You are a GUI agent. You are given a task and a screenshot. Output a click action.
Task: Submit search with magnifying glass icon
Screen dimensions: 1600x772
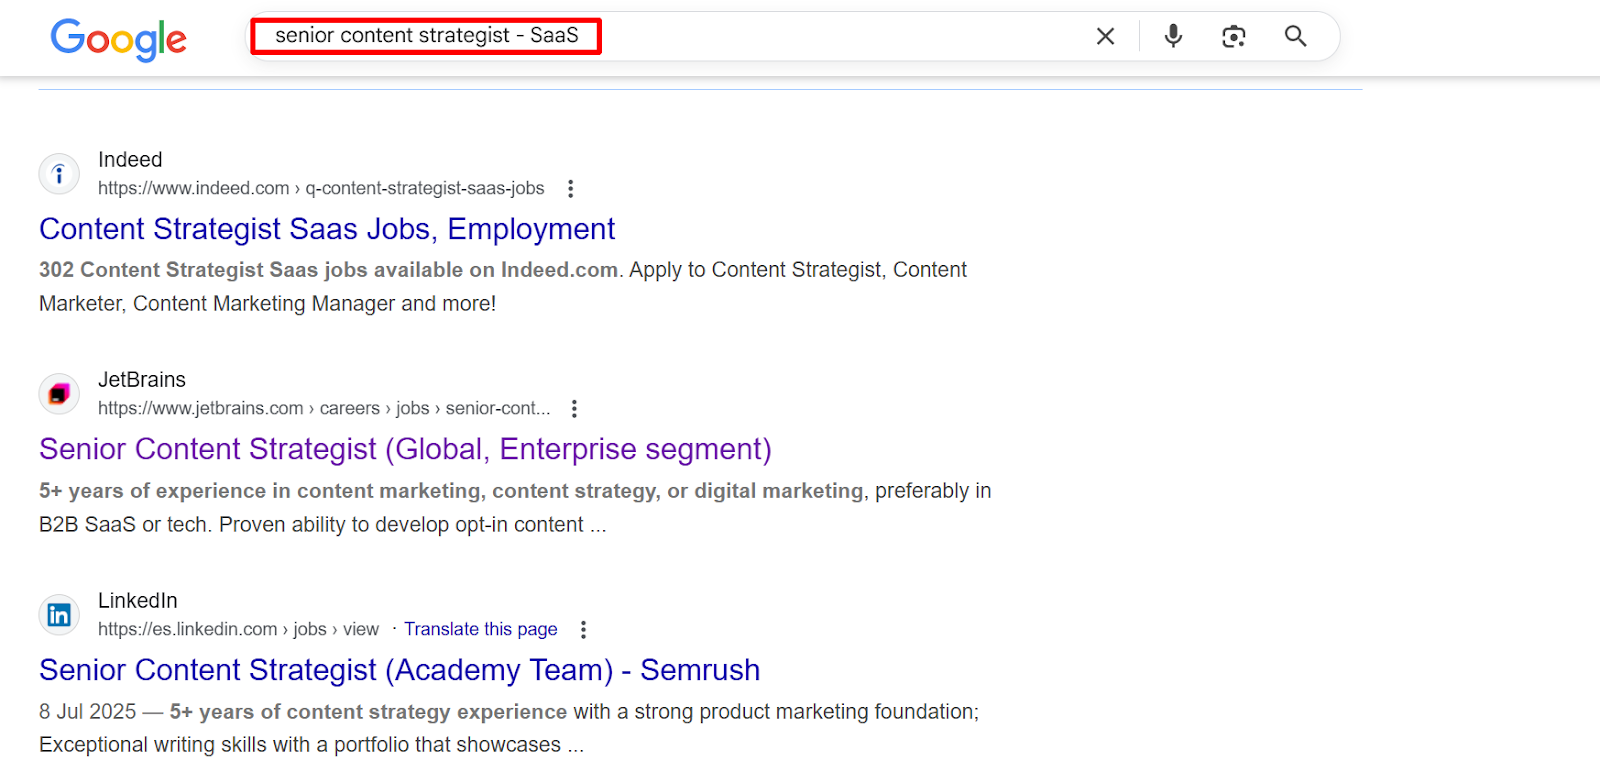point(1295,36)
